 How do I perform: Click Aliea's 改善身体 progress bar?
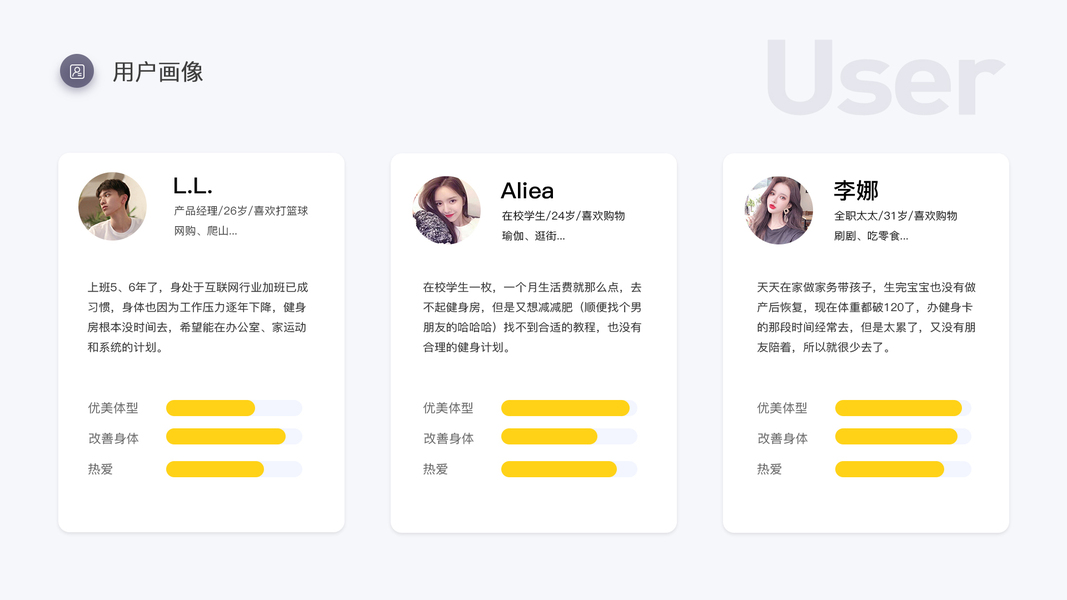(x=568, y=437)
